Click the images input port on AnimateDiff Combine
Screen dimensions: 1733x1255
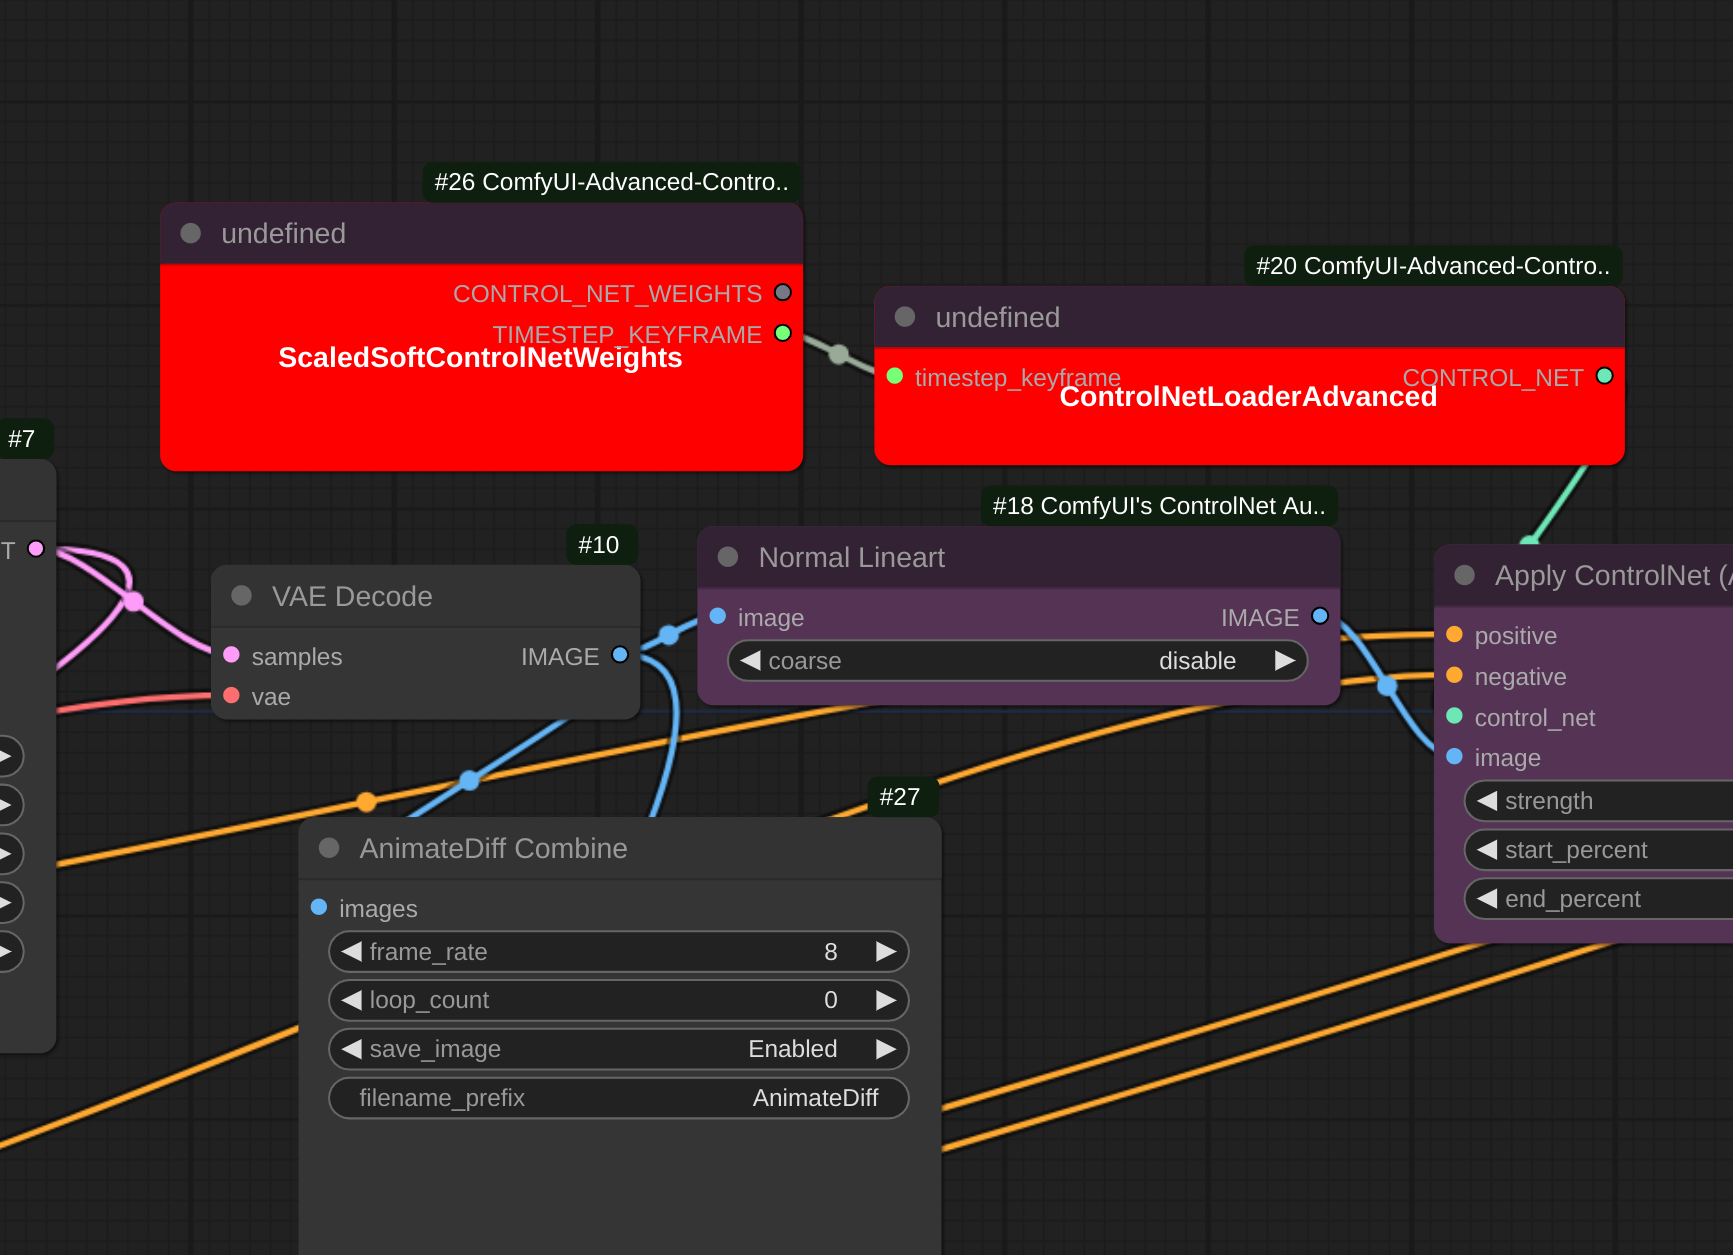click(x=319, y=907)
